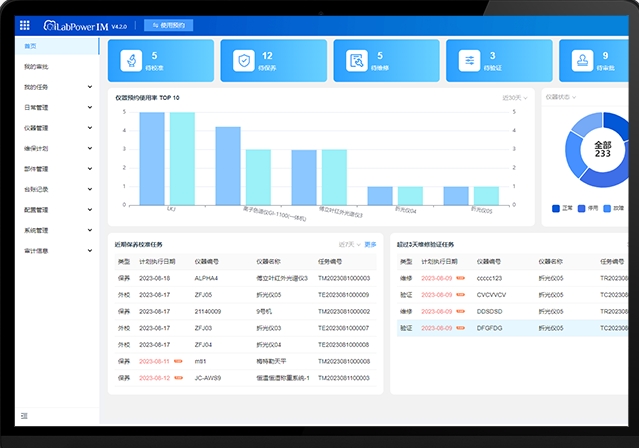Open the 待校准 5 summary card
The height and width of the screenshot is (448, 639).
(x=161, y=60)
